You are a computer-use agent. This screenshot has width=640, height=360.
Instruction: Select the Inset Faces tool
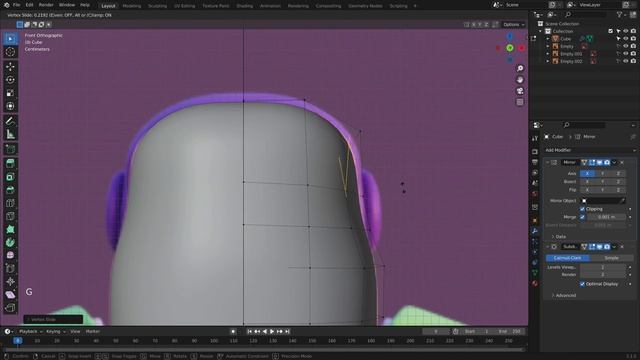point(10,177)
